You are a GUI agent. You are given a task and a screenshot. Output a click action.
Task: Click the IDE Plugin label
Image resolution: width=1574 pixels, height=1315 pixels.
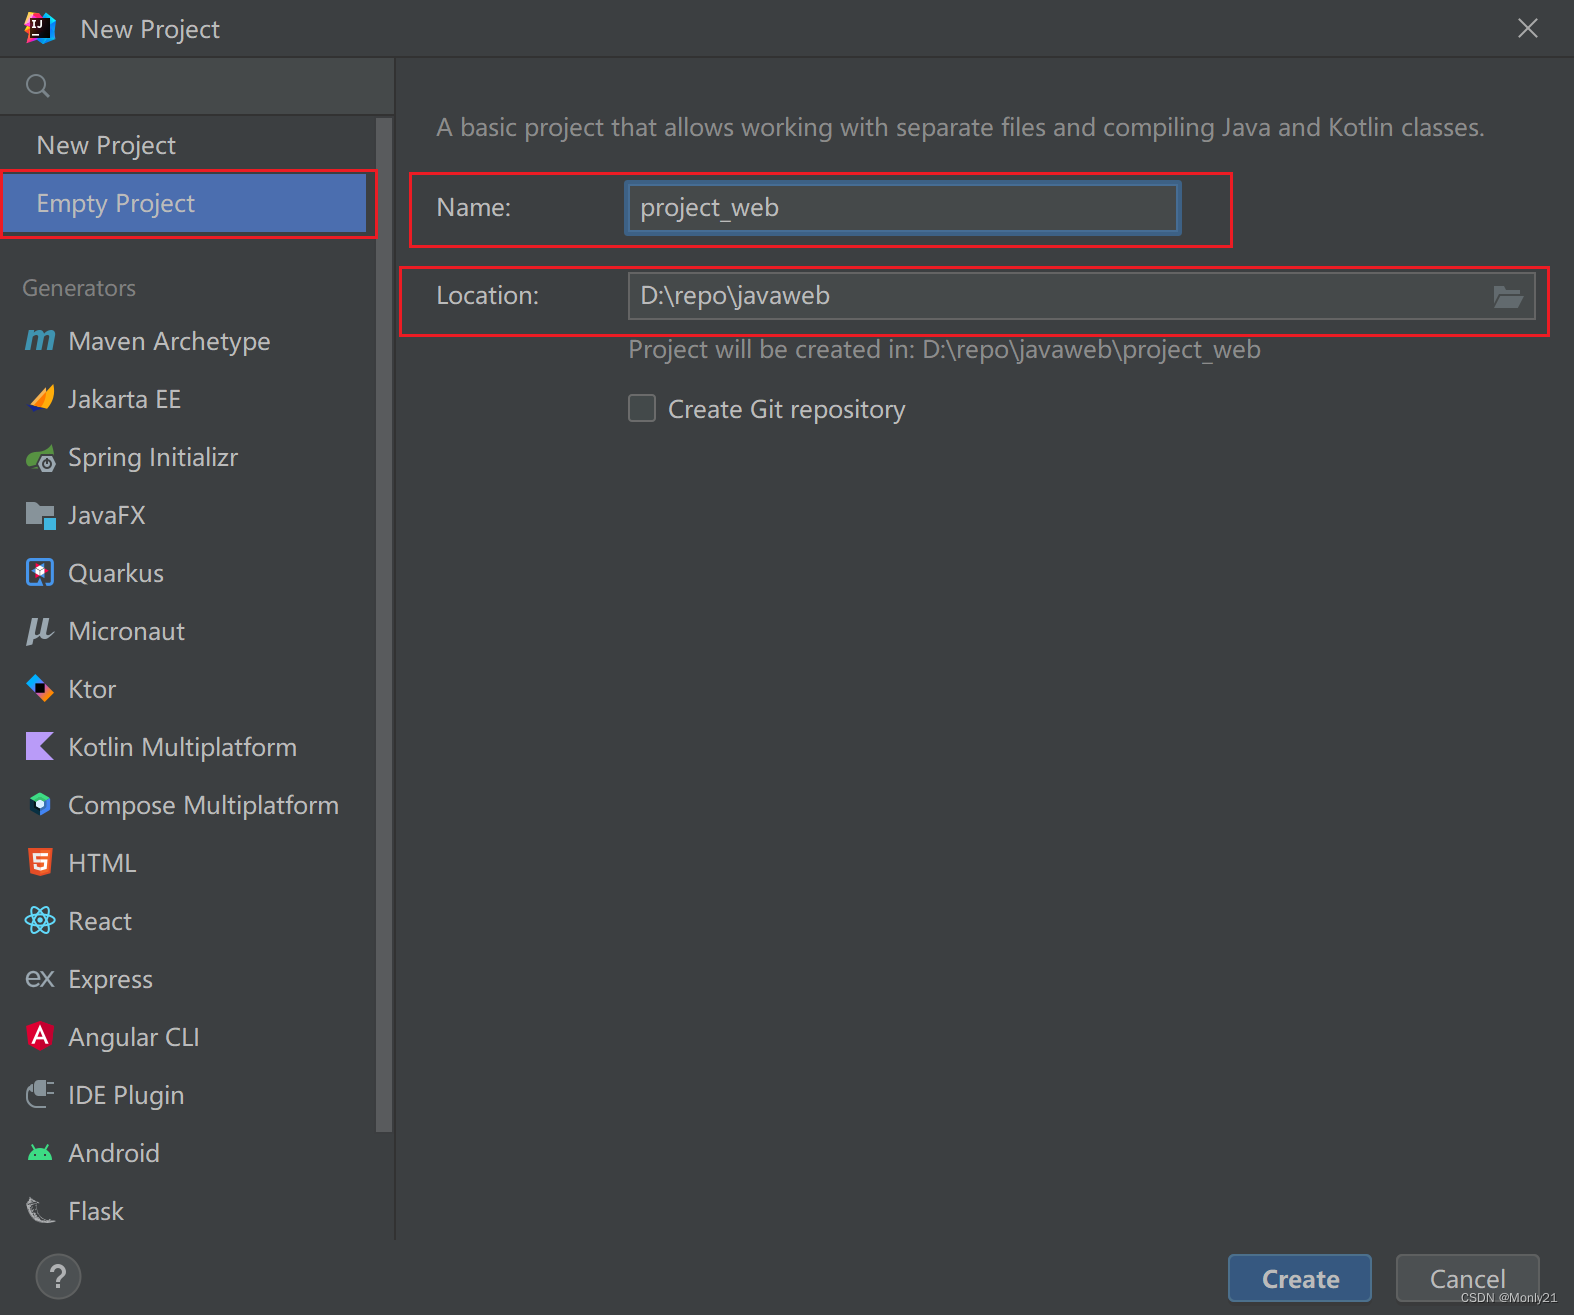pyautogui.click(x=126, y=1095)
